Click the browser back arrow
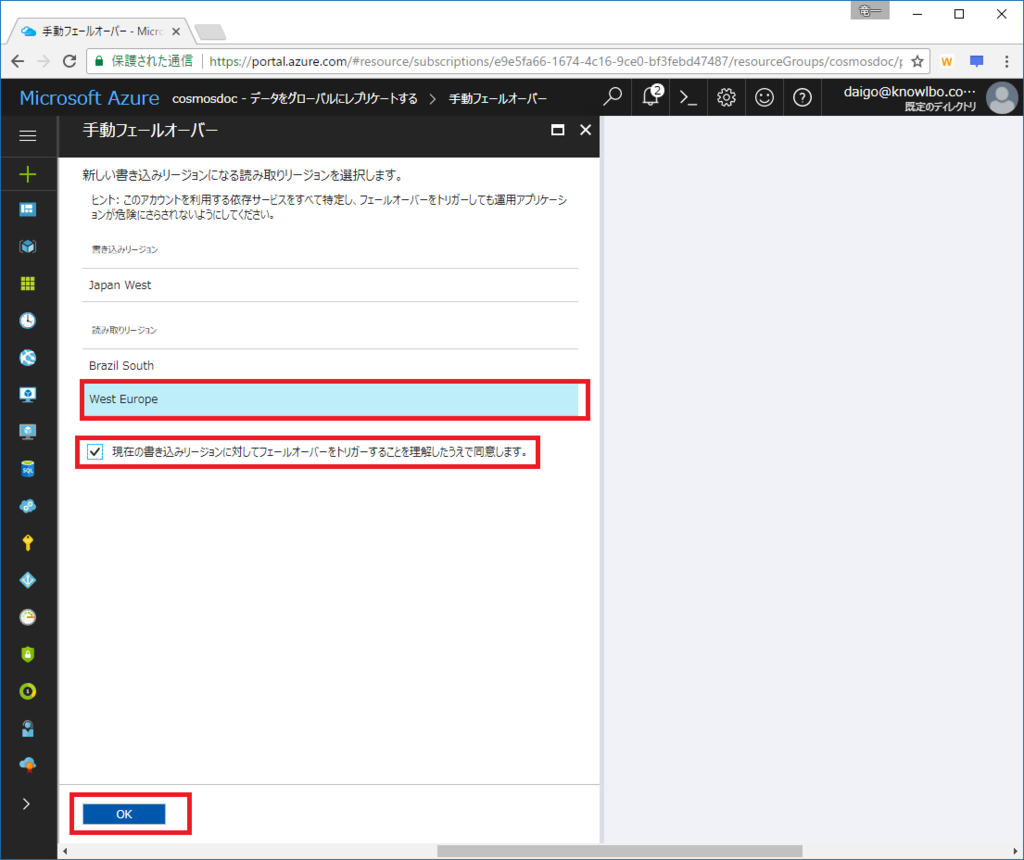 coord(18,61)
